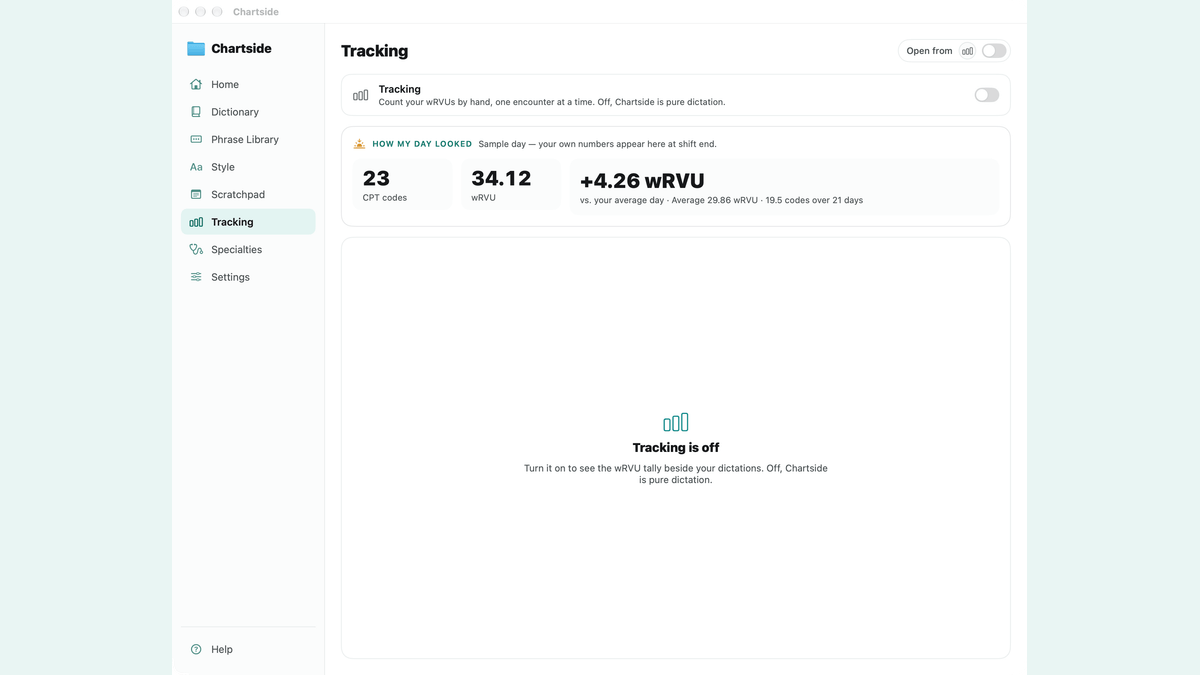The height and width of the screenshot is (675, 1200).
Task: Turn on the Open from toggle
Action: 994,51
